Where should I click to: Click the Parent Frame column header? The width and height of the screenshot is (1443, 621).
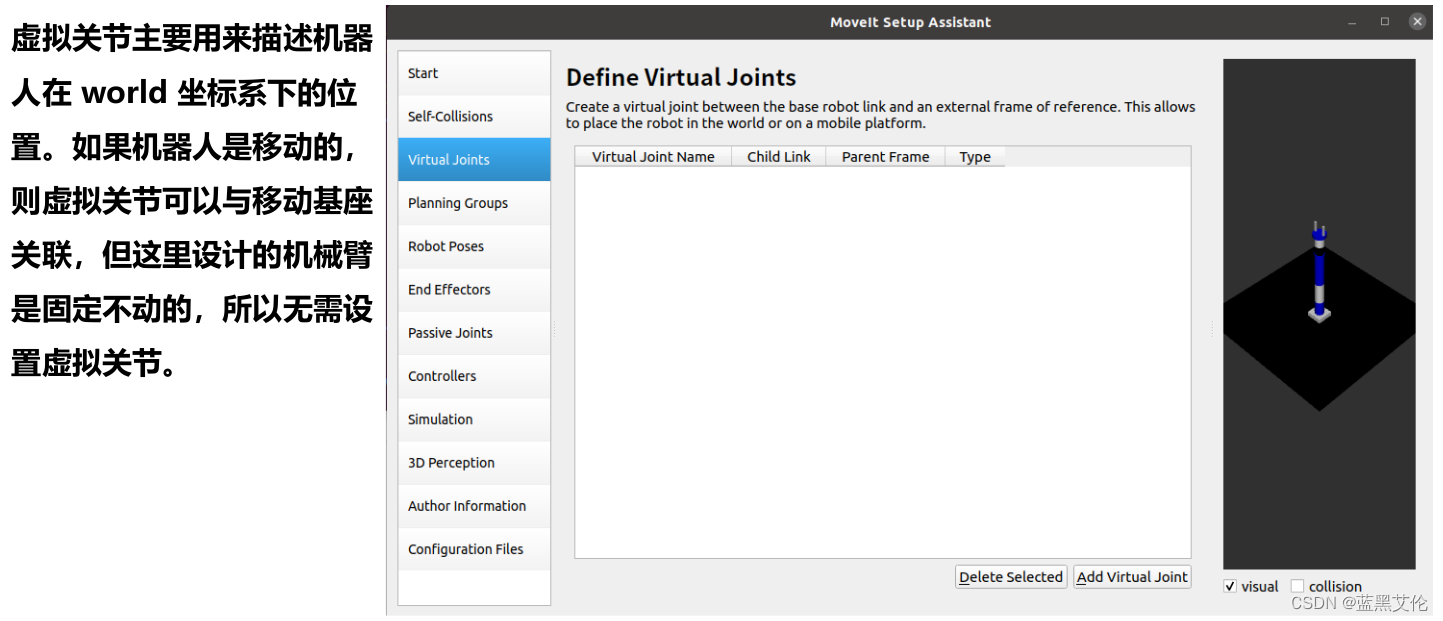click(x=885, y=157)
